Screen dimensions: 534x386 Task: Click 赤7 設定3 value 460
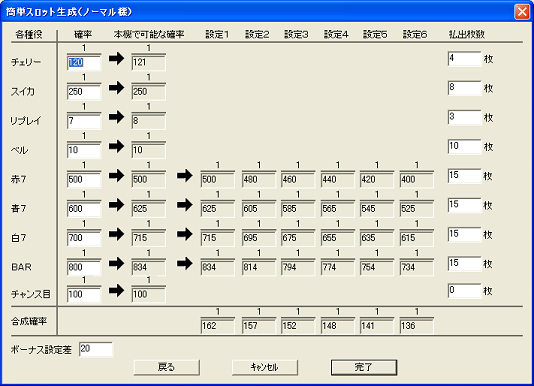298,179
